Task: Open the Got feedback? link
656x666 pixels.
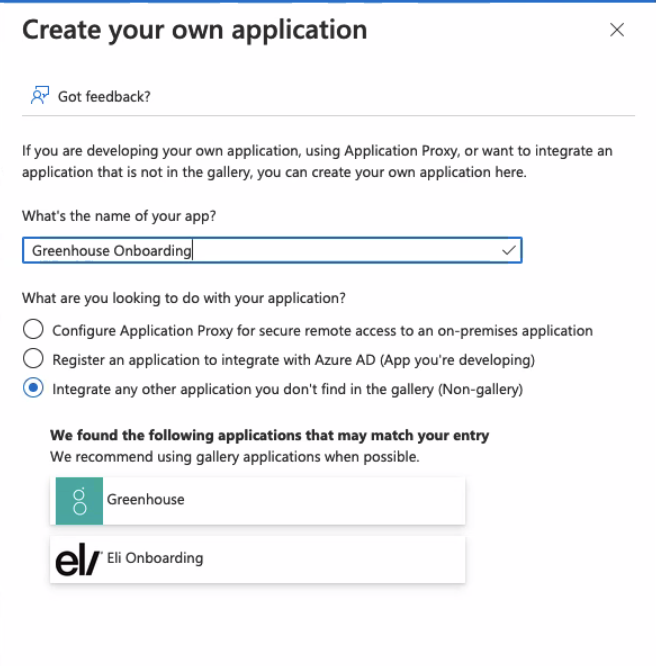Action: tap(104, 96)
